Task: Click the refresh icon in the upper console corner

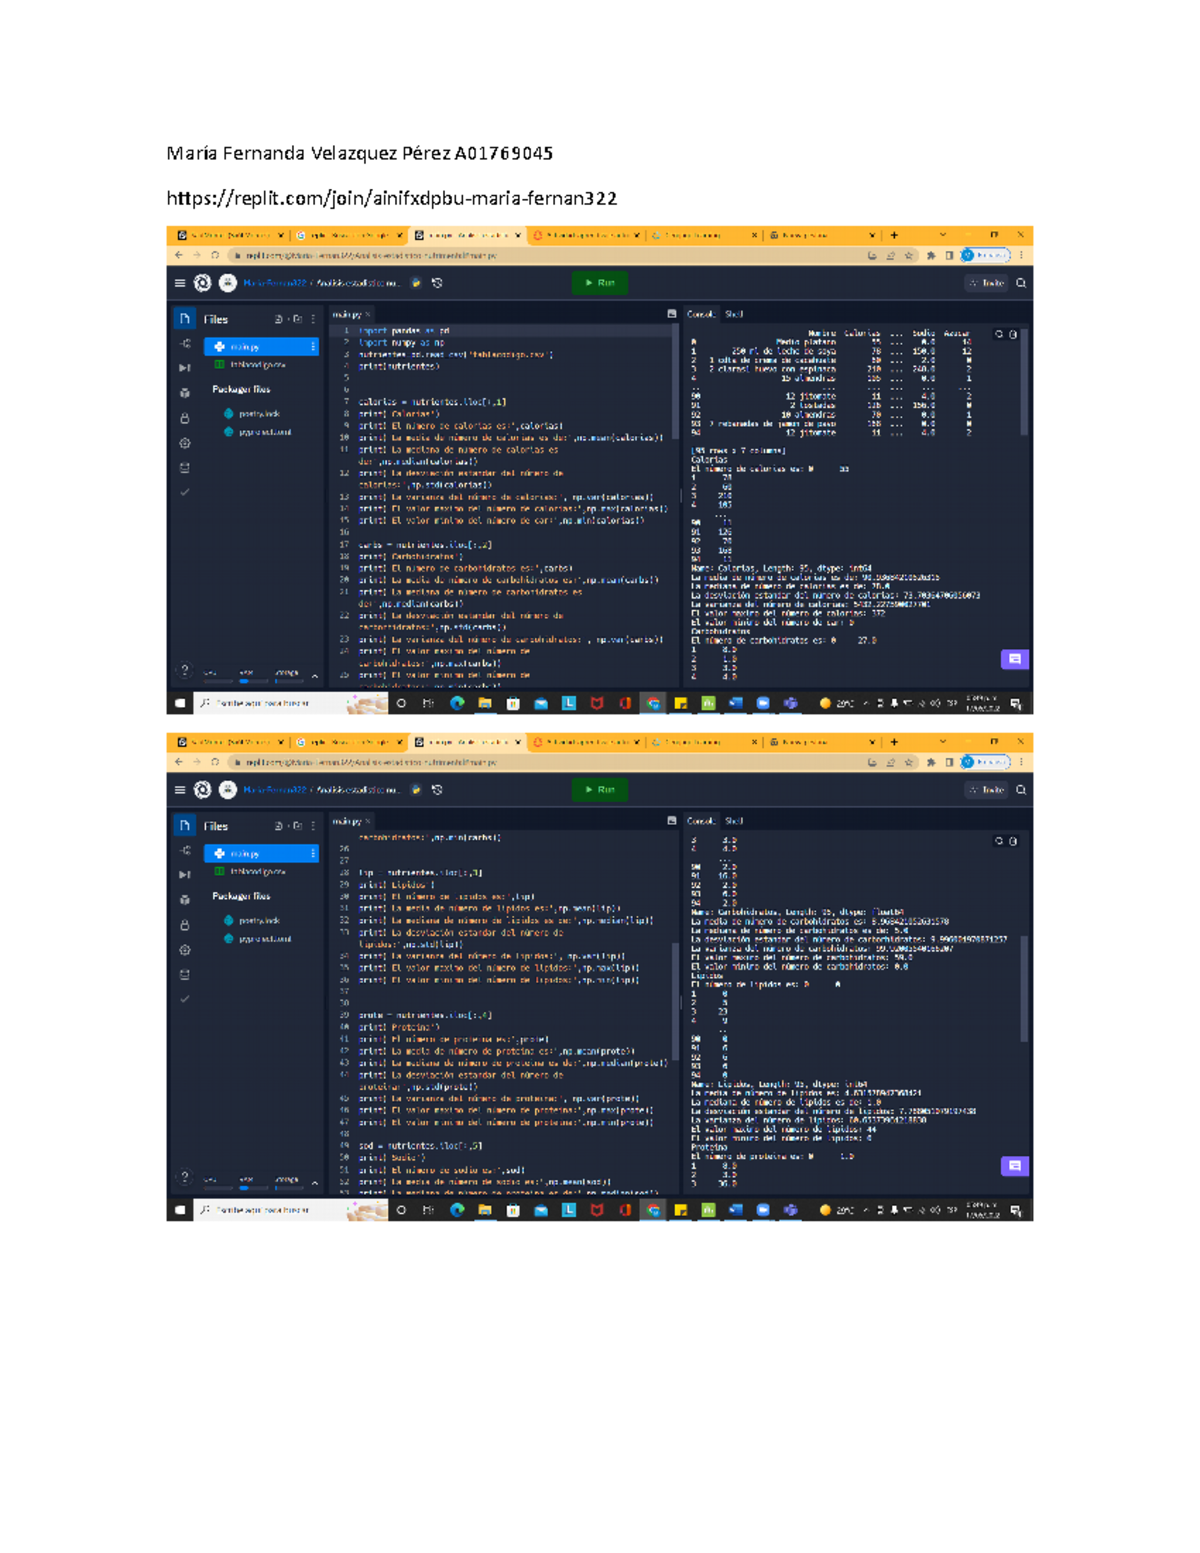Action: 999,334
